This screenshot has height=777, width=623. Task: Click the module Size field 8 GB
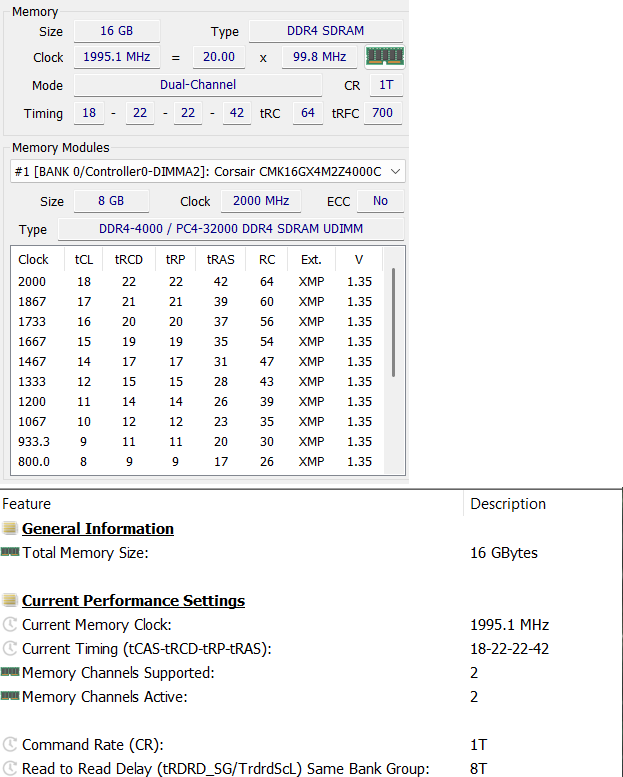(x=112, y=201)
